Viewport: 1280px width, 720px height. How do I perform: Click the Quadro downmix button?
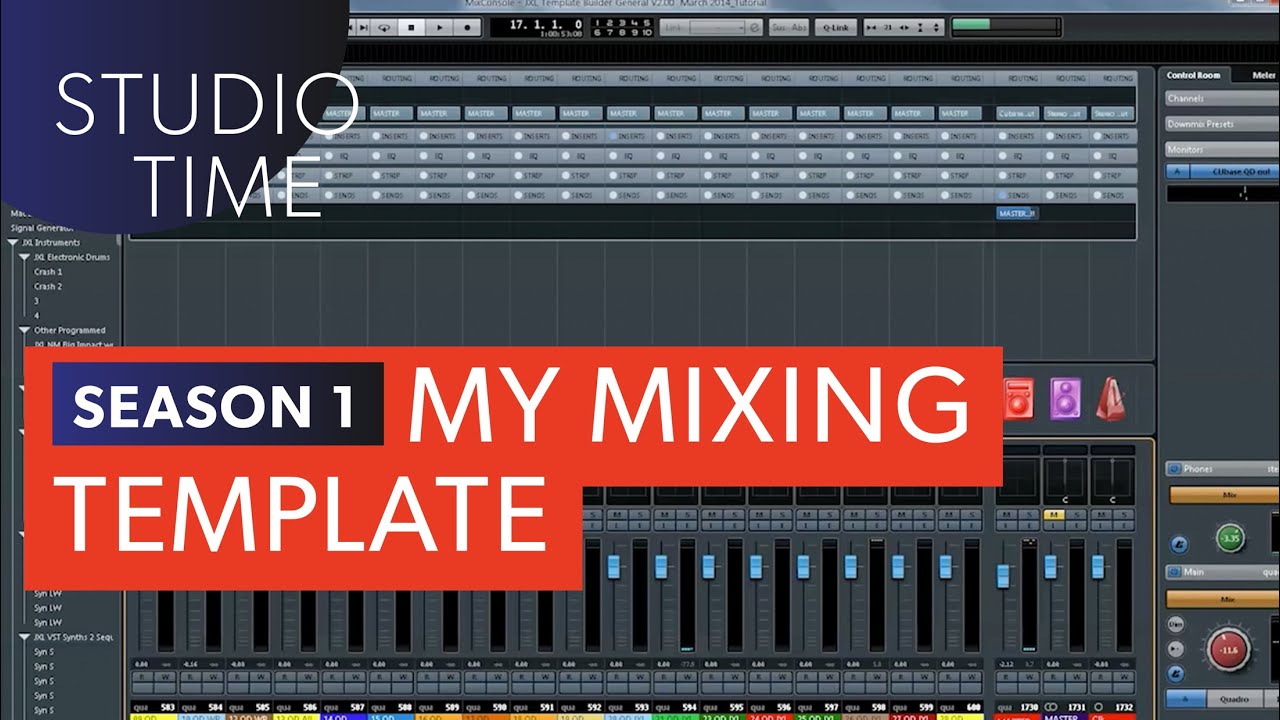[x=1234, y=699]
